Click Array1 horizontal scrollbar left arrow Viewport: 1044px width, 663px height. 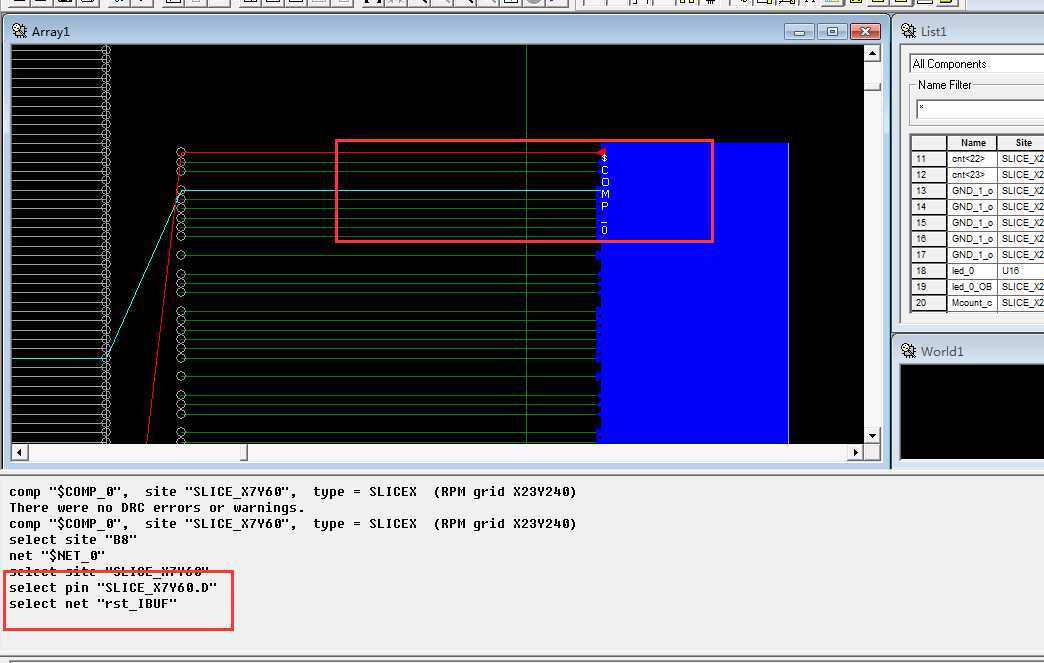pos(19,453)
